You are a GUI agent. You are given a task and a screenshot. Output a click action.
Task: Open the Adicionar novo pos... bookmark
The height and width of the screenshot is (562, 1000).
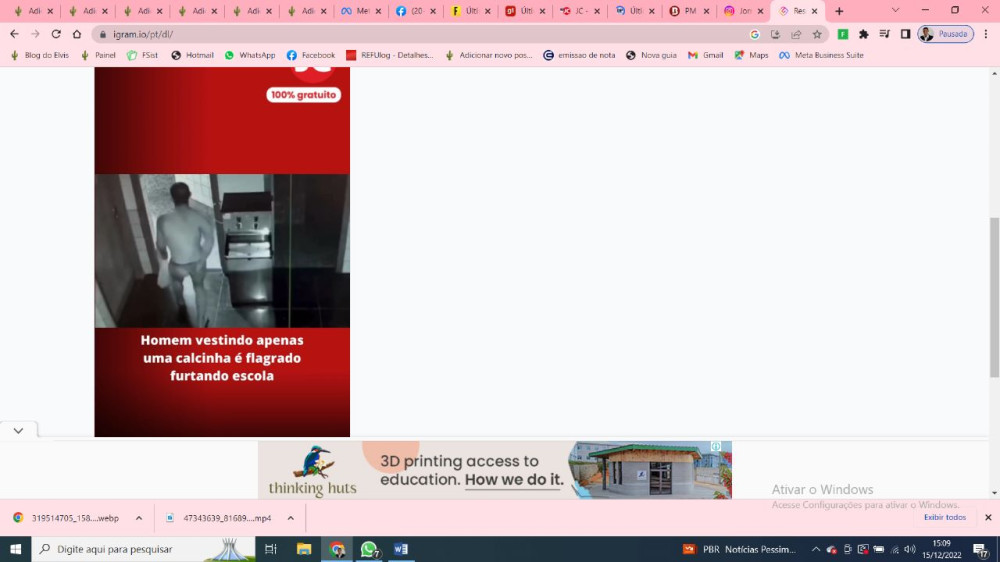[x=489, y=55]
